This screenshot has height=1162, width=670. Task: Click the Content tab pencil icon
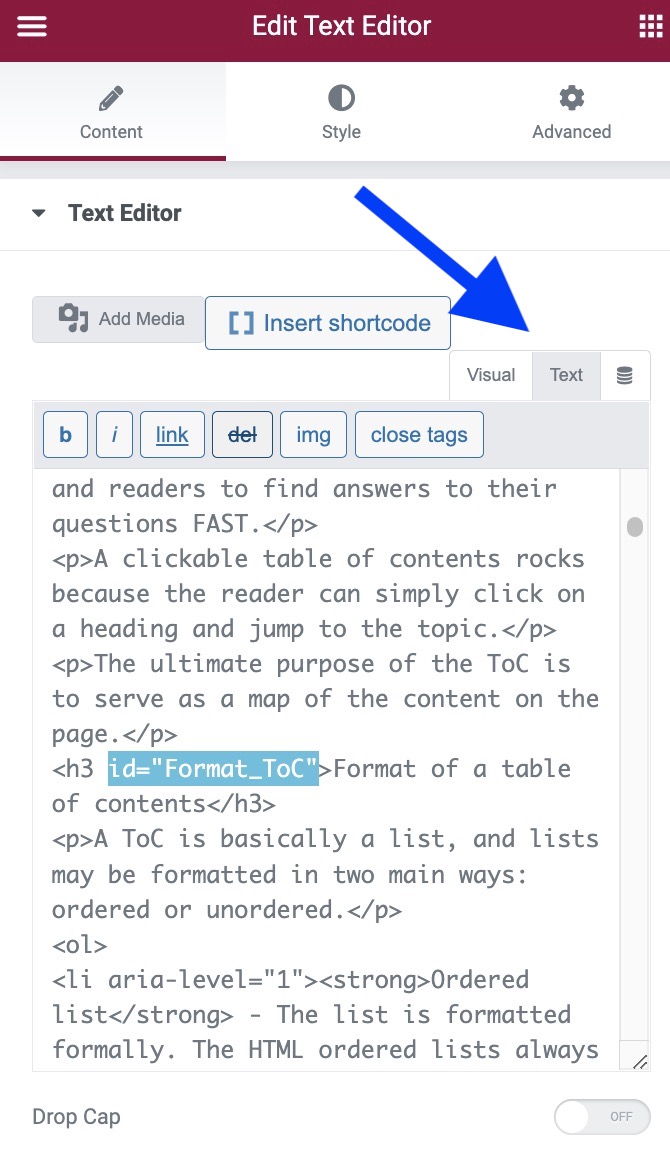[x=111, y=98]
